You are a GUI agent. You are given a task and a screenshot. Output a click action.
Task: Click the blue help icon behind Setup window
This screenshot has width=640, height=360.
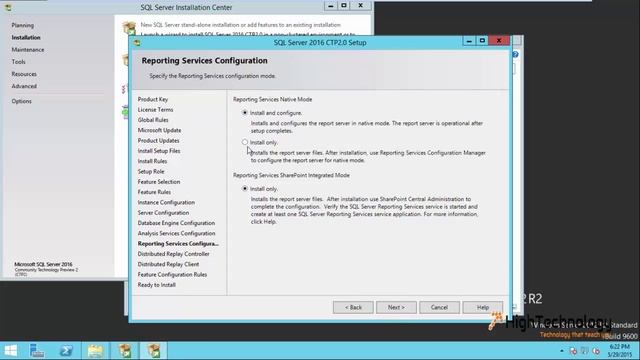[515, 54]
